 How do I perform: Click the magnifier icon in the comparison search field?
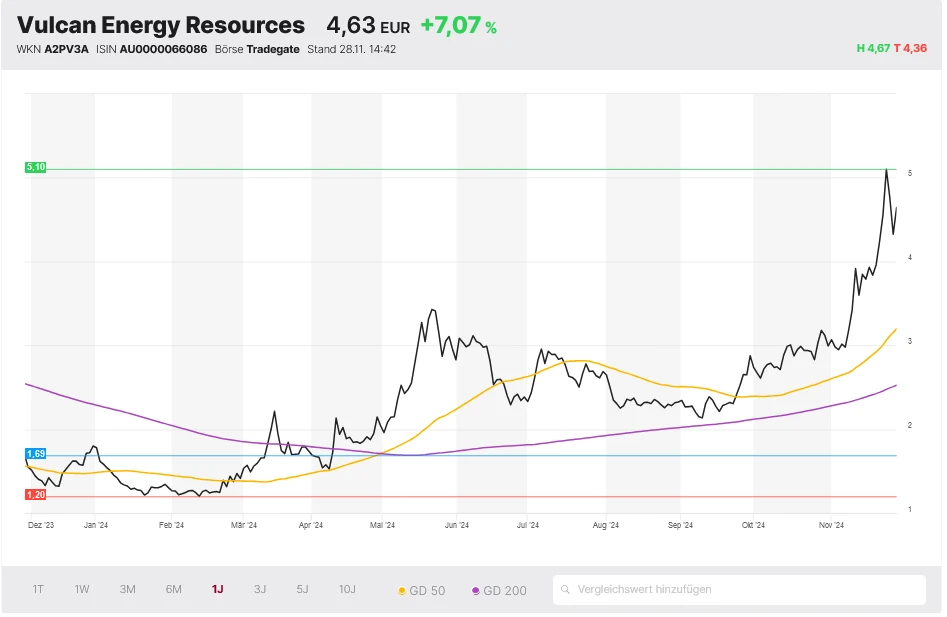point(568,590)
